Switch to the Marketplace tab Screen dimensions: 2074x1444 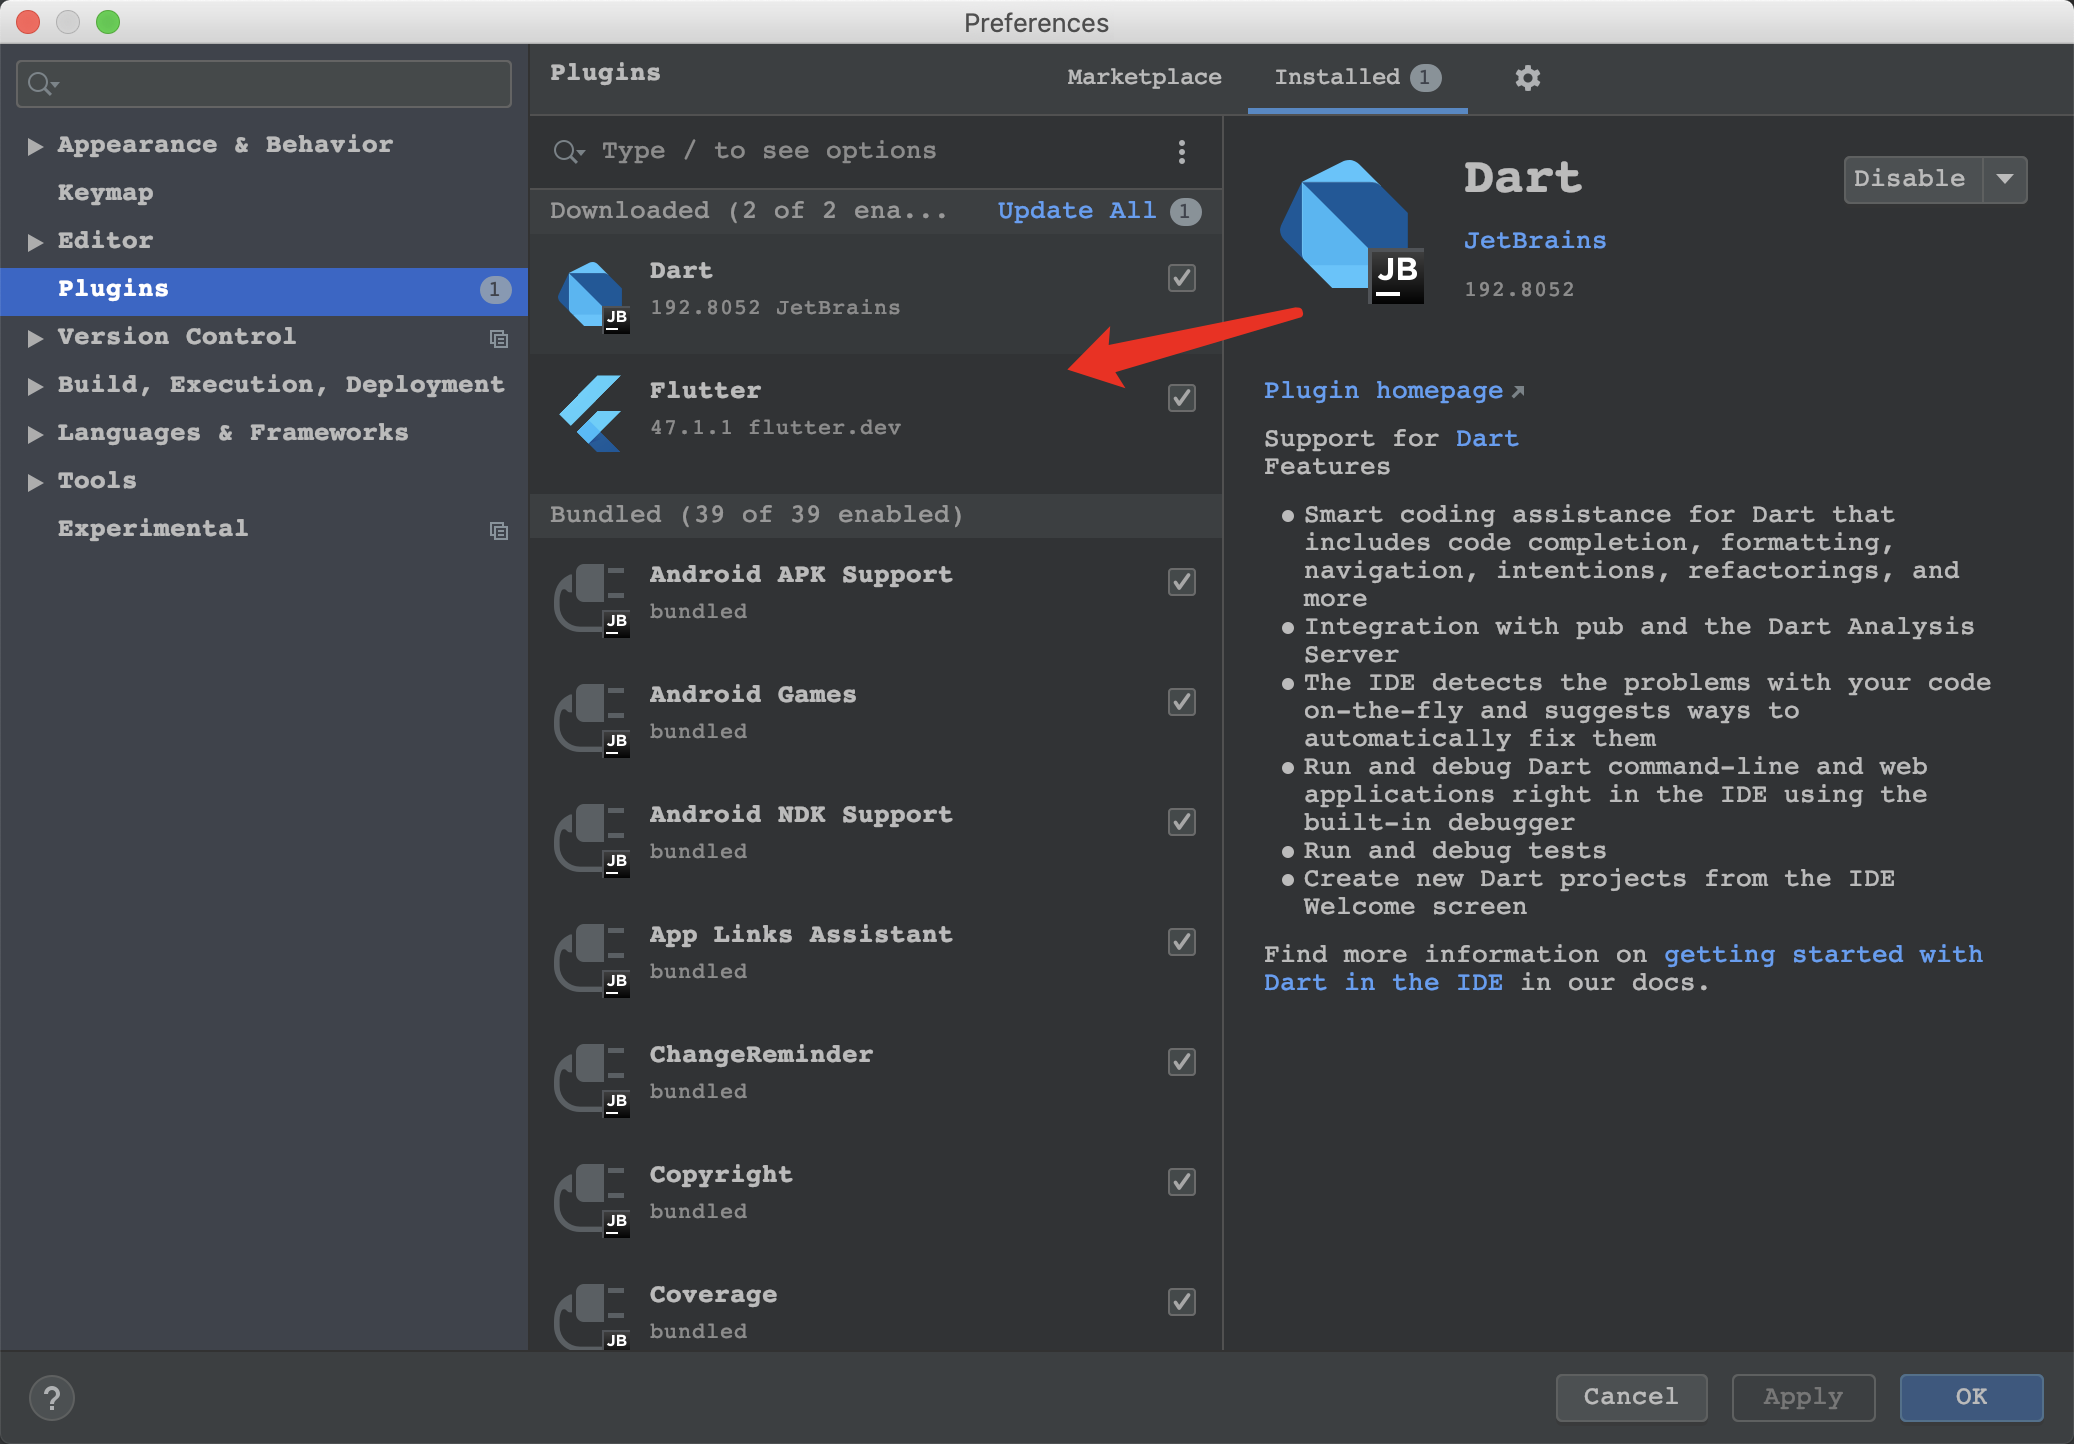[x=1143, y=78]
